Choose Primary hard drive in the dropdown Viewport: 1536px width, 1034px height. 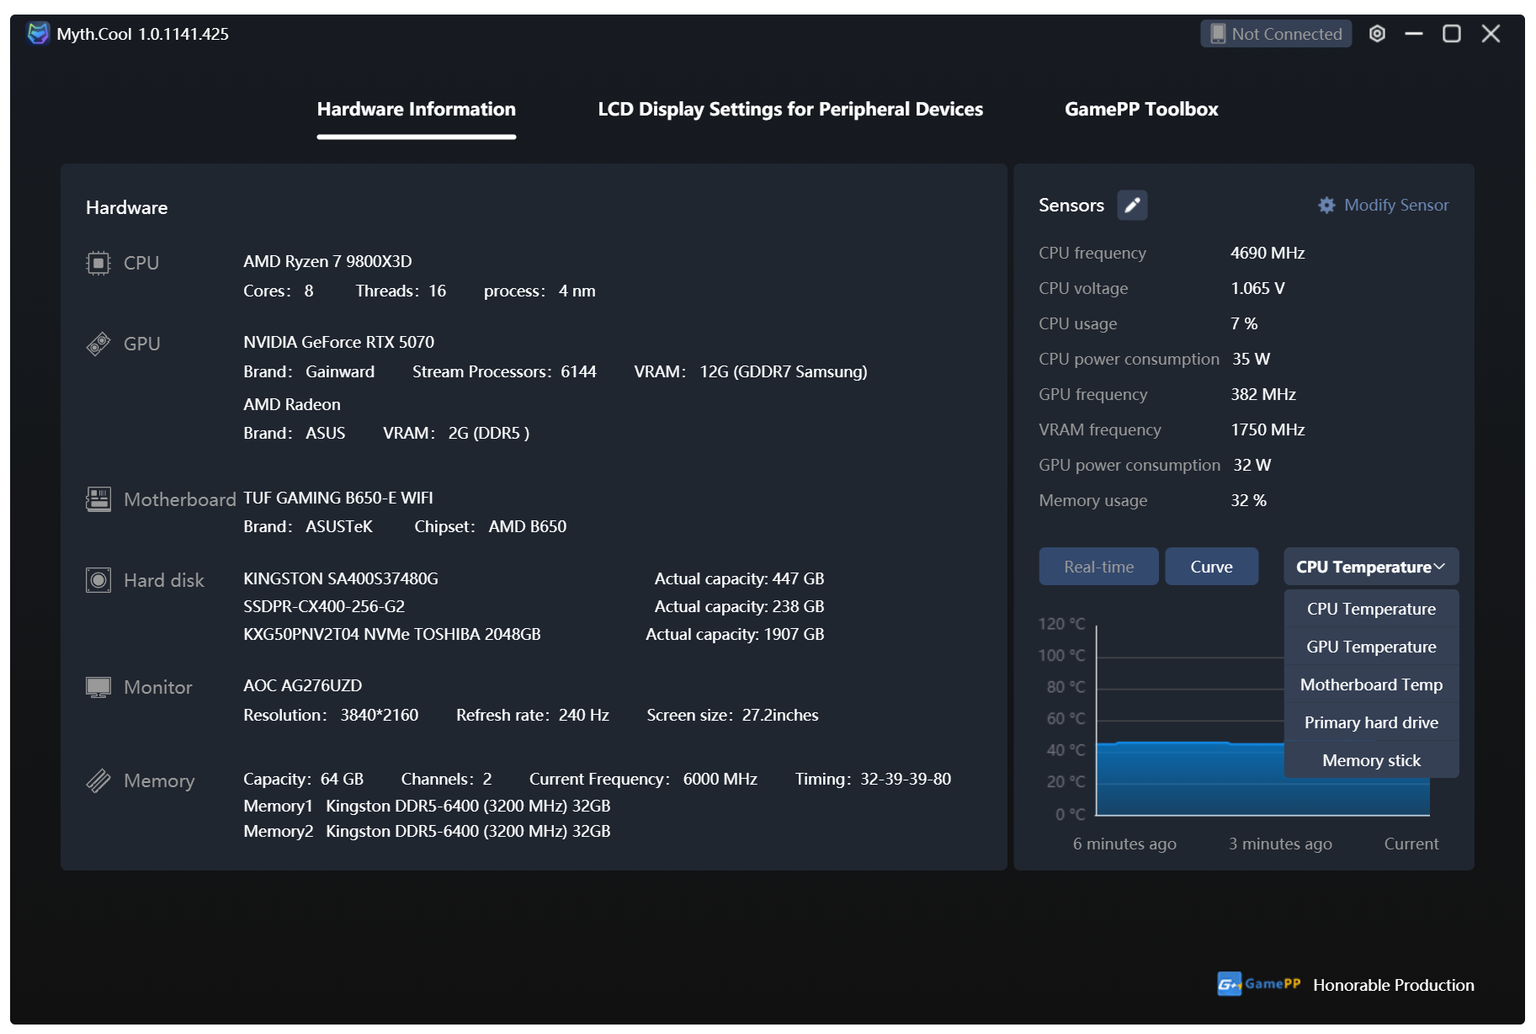(x=1371, y=723)
